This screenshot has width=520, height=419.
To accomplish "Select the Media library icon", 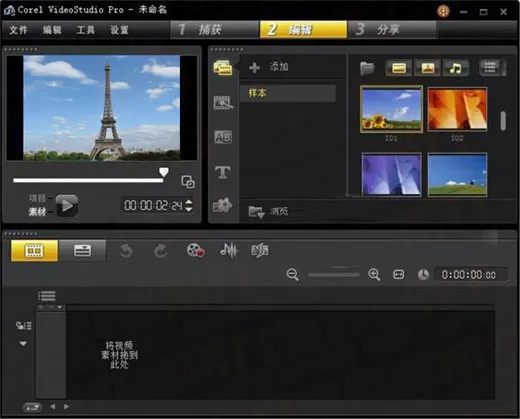I will point(223,68).
